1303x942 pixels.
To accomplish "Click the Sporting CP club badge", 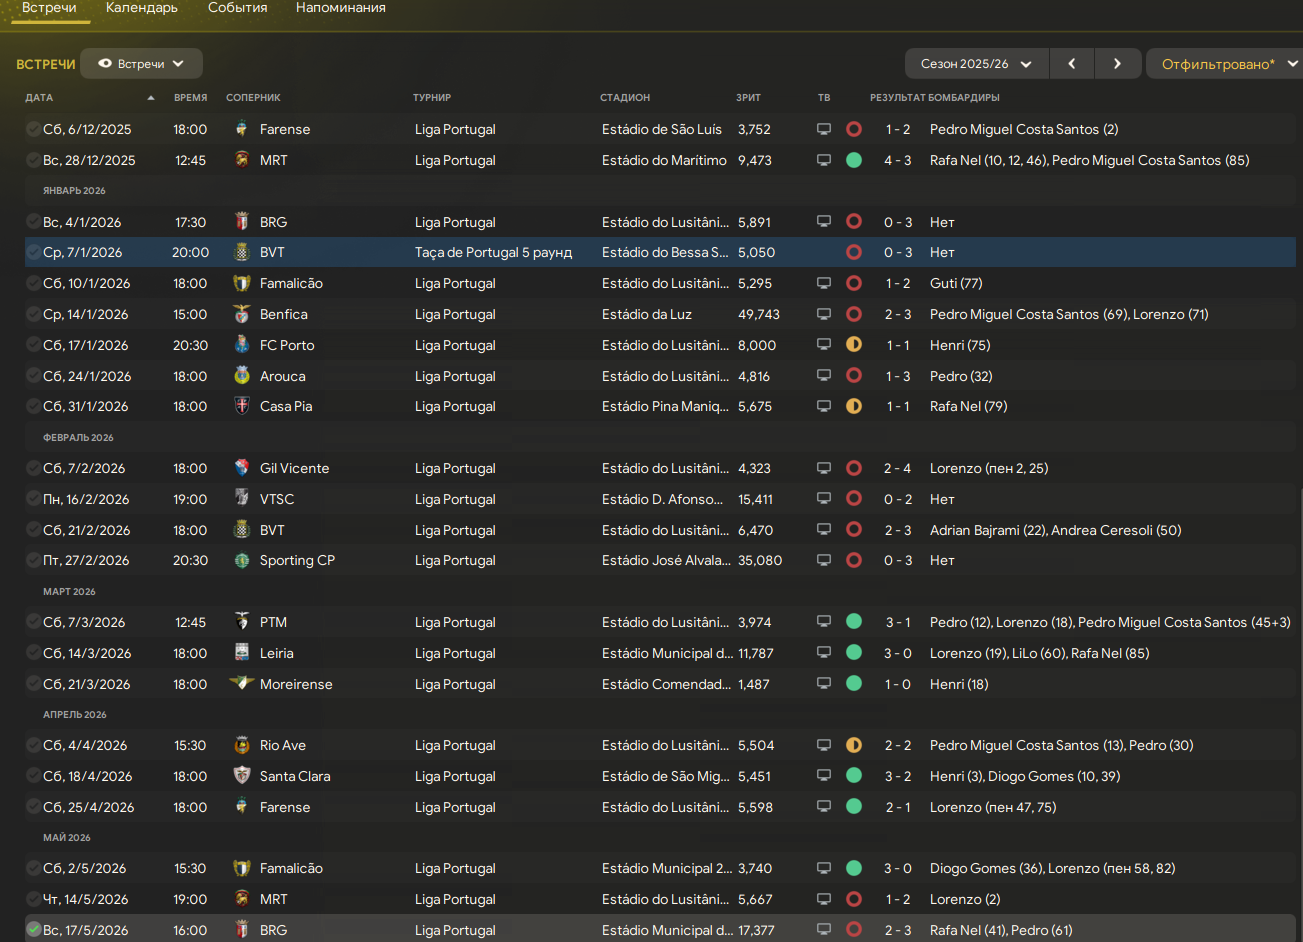I will pos(241,560).
